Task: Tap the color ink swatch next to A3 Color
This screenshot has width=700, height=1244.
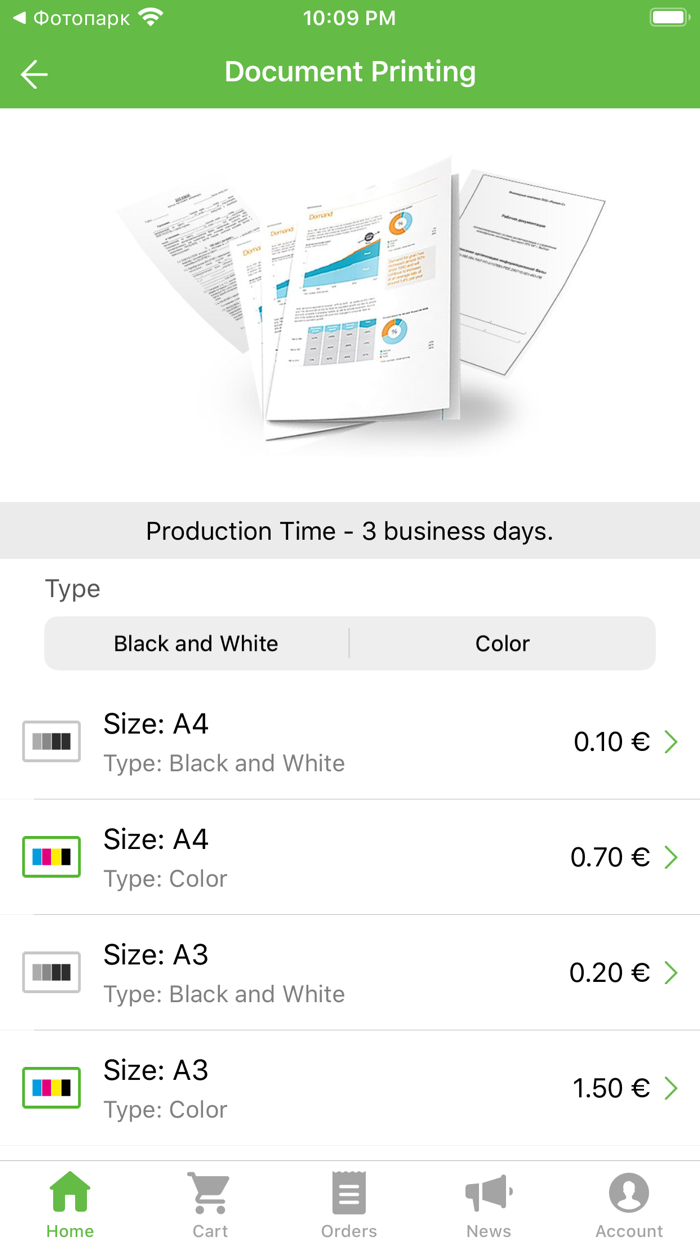Action: pyautogui.click(x=51, y=1088)
